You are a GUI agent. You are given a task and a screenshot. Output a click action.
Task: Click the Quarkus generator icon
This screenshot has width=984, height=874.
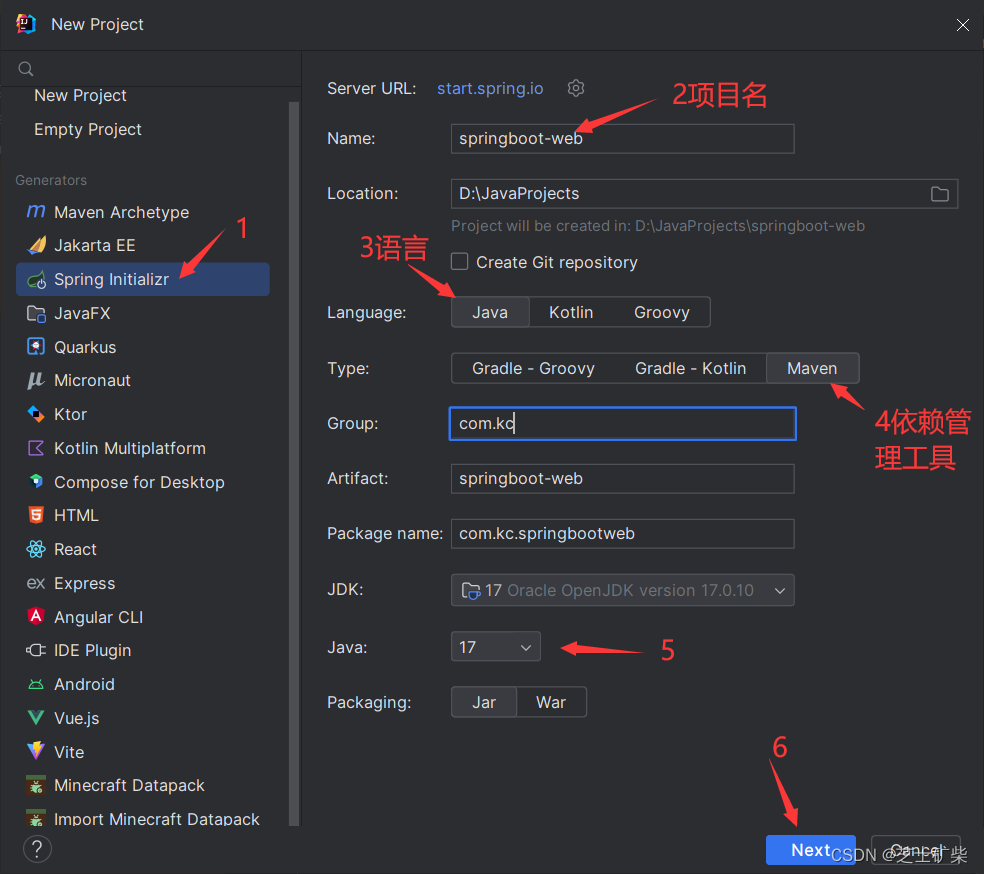[x=36, y=347]
